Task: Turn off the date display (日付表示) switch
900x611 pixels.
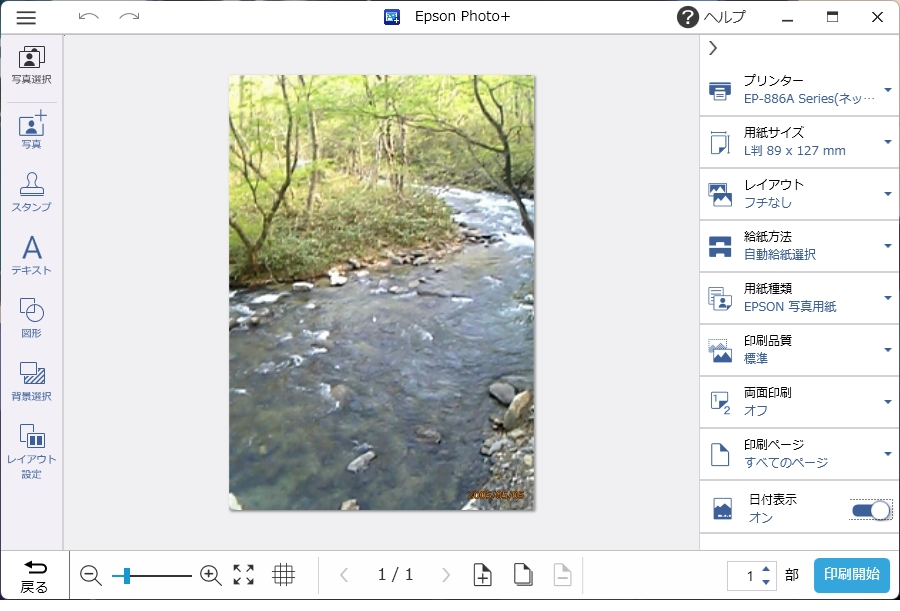Action: click(870, 511)
